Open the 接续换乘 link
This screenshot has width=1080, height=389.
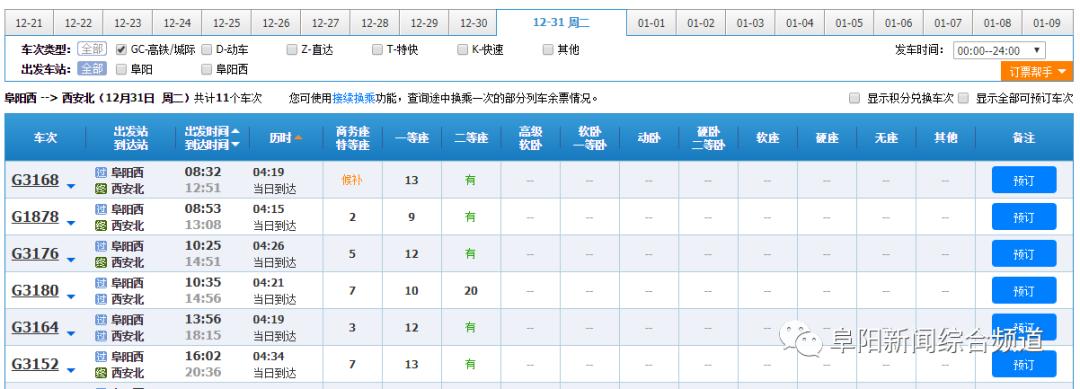click(354, 98)
